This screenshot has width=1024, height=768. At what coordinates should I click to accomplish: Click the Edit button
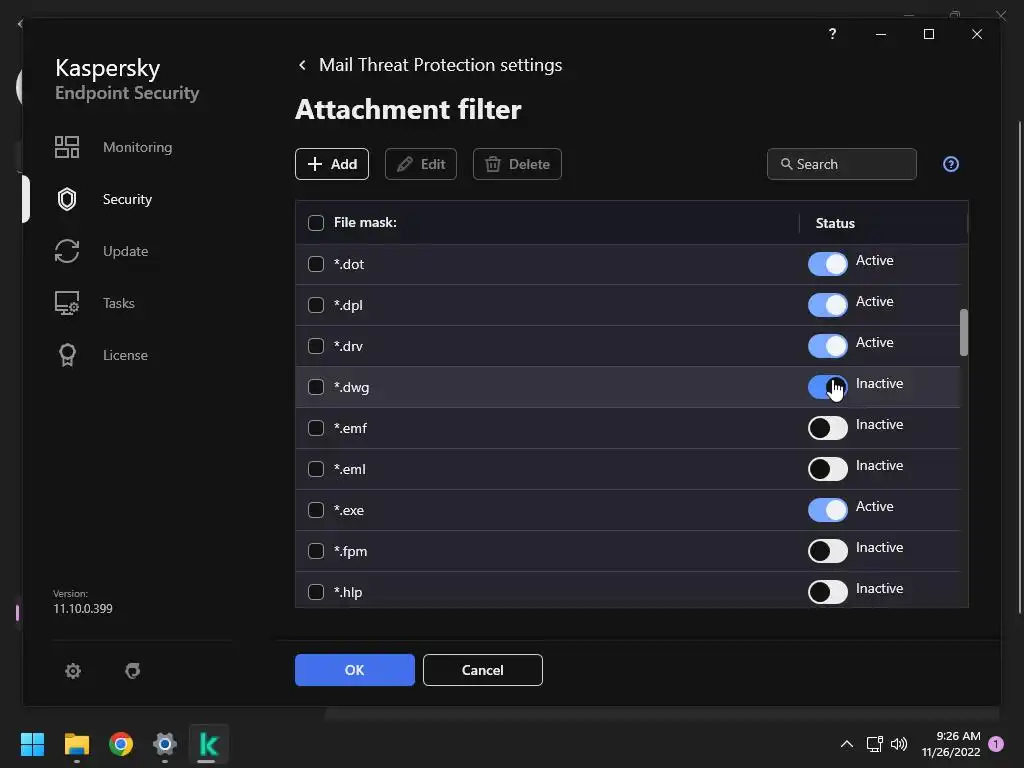[421, 164]
